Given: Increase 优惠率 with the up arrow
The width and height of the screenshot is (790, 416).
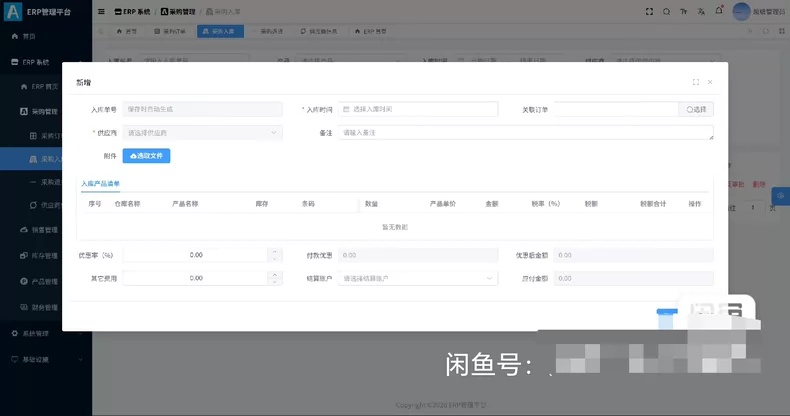Looking at the screenshot, I should pyautogui.click(x=275, y=251).
